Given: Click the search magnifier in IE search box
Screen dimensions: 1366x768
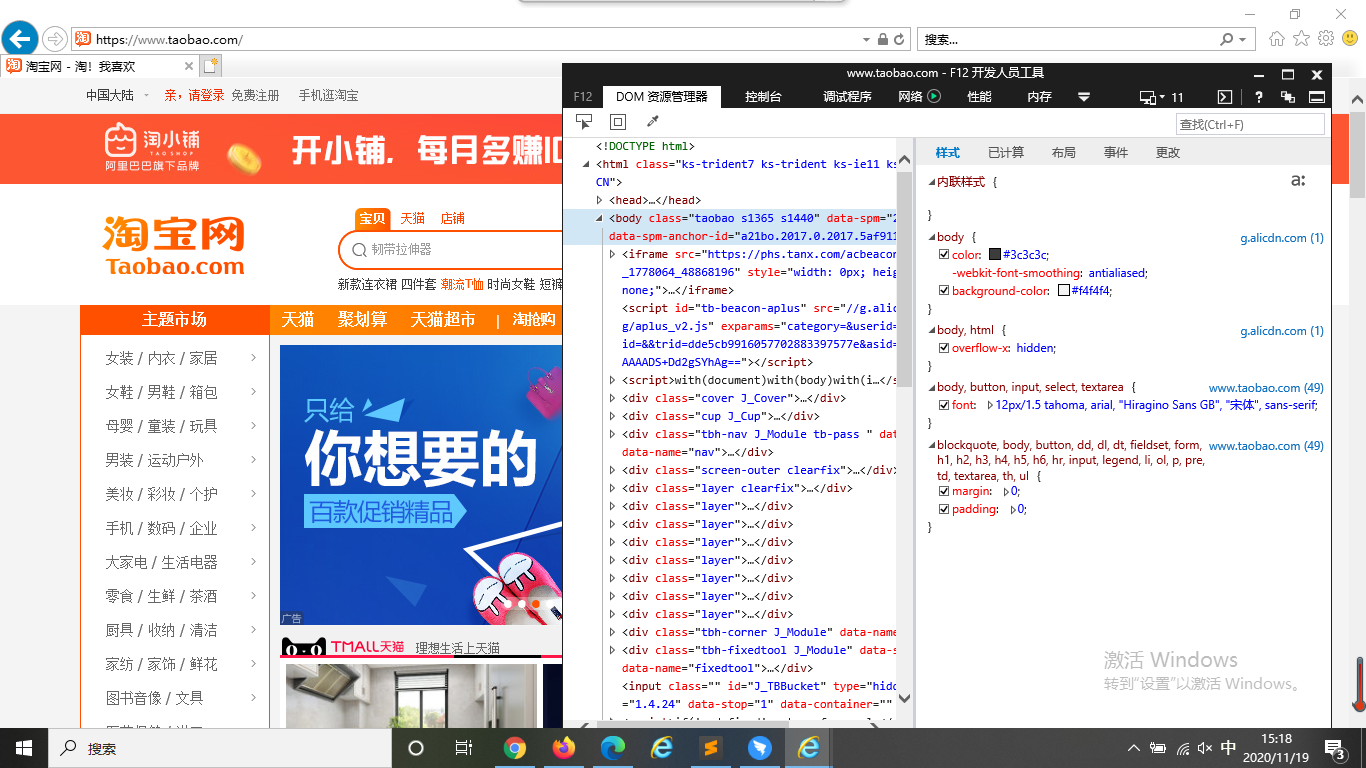Looking at the screenshot, I should click(x=1227, y=40).
